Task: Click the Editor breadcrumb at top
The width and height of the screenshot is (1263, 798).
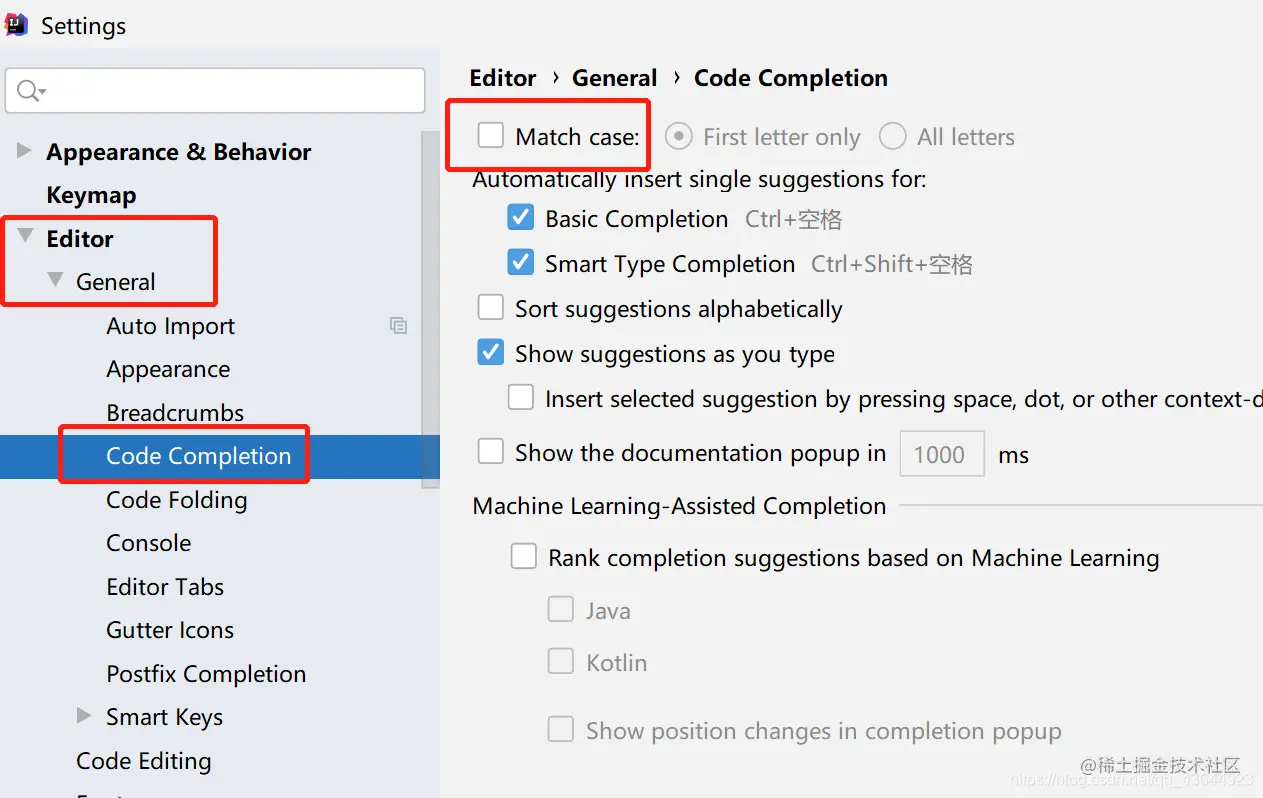Action: (503, 78)
